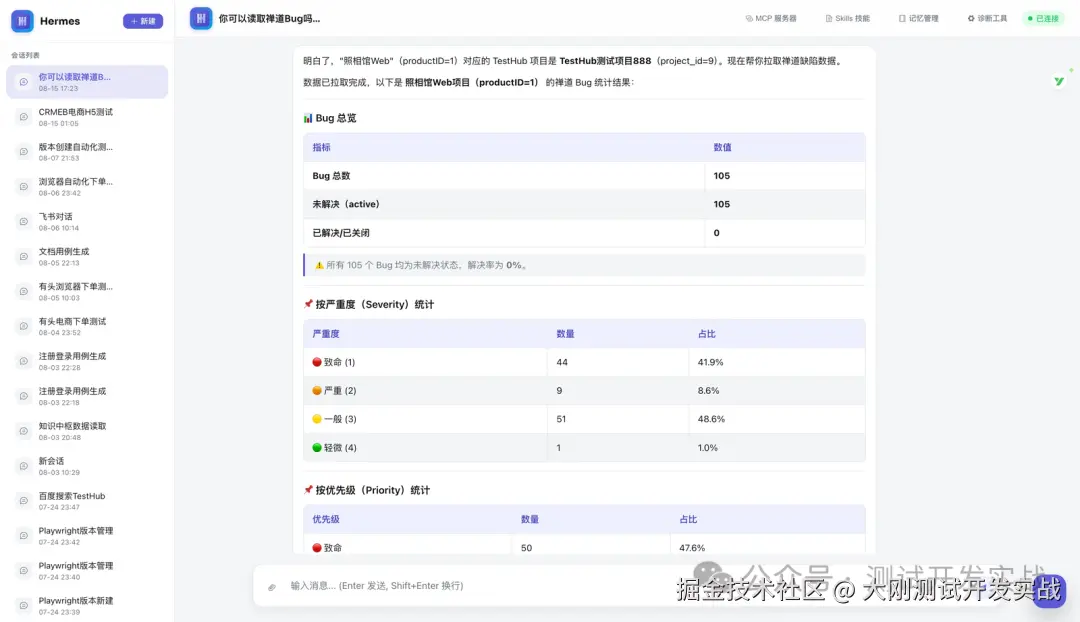Open 注册登录用例生成 dated 08-03 22:18
The image size is (1080, 622).
tap(87, 396)
